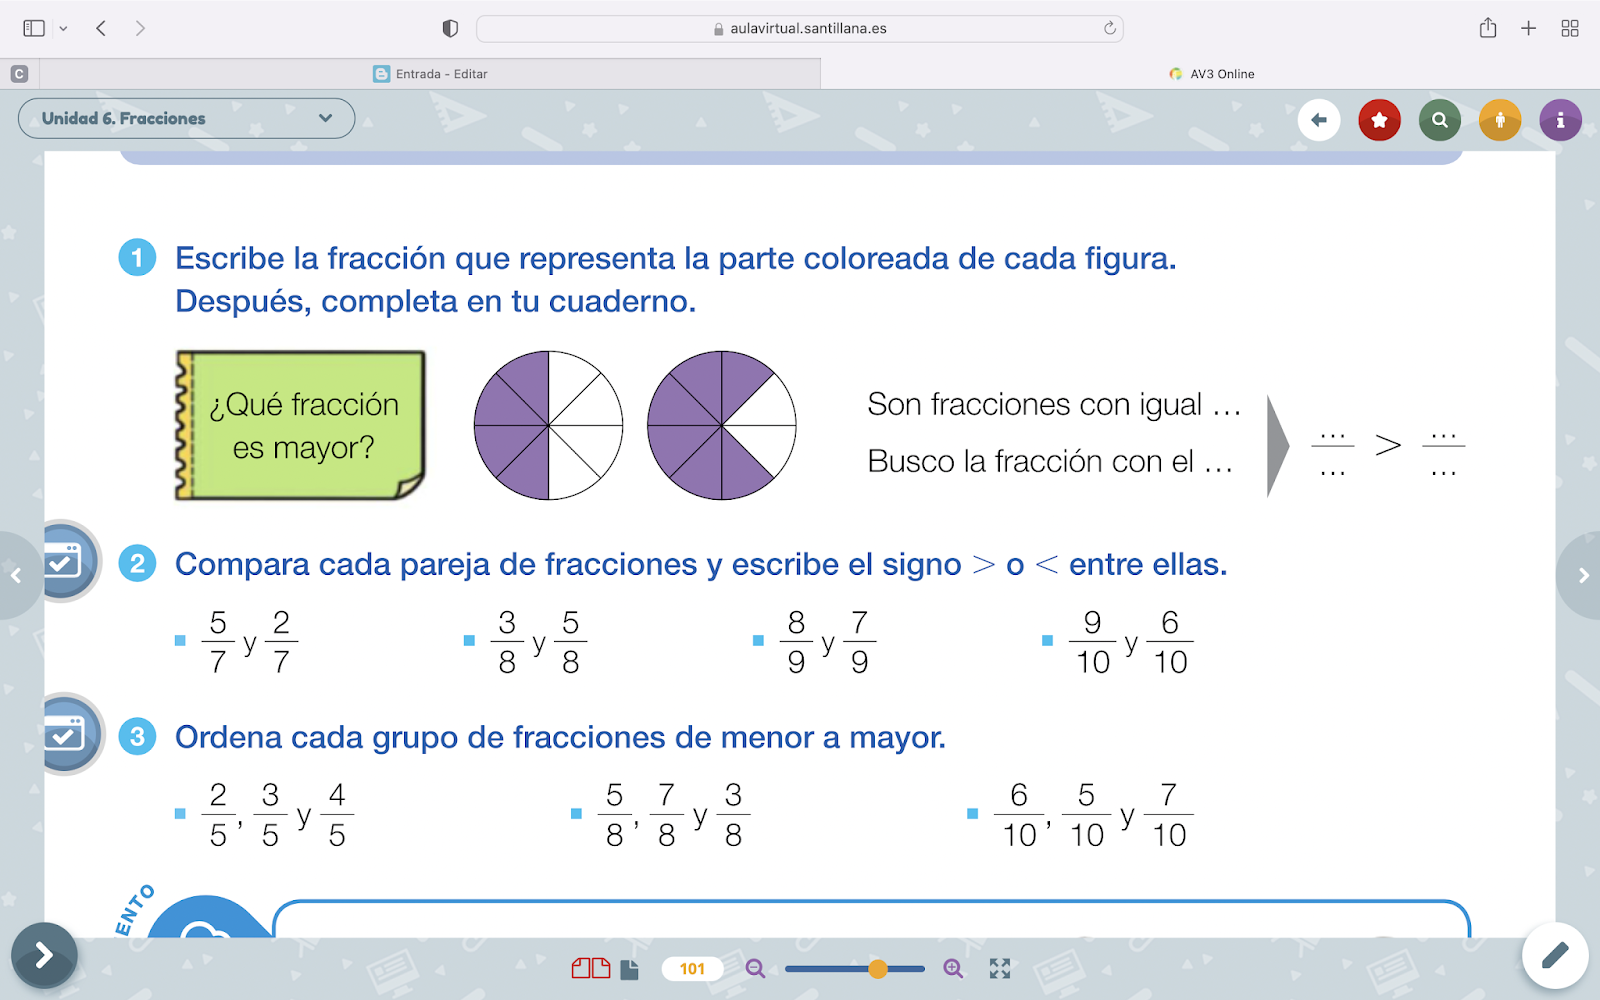Switch to single-page view
1600x1000 pixels.
tap(629, 969)
